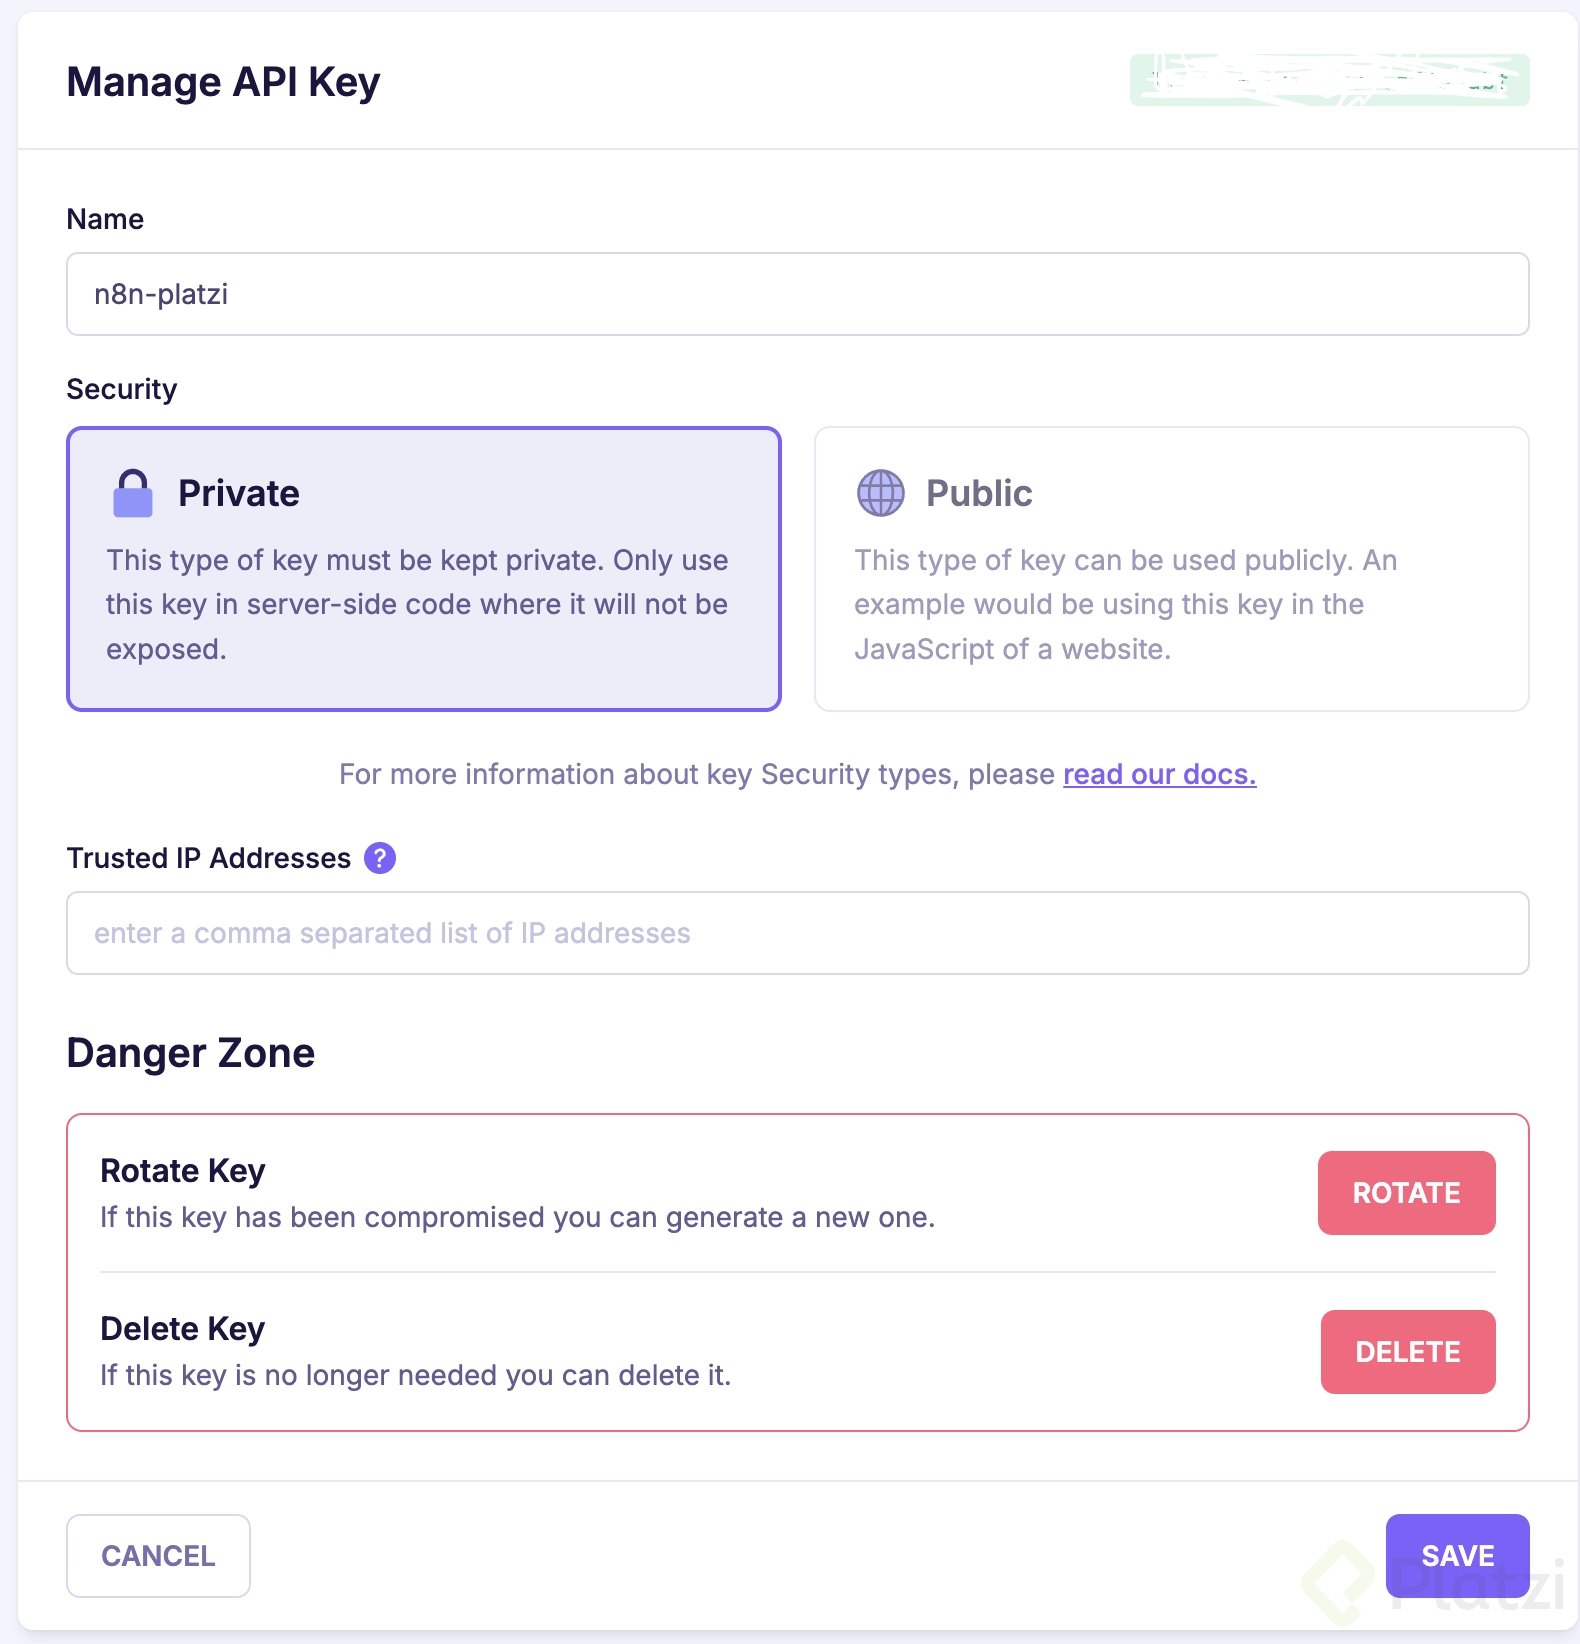Viewport: 1580px width, 1644px height.
Task: Click the "Delete Key" title text
Action: (183, 1328)
